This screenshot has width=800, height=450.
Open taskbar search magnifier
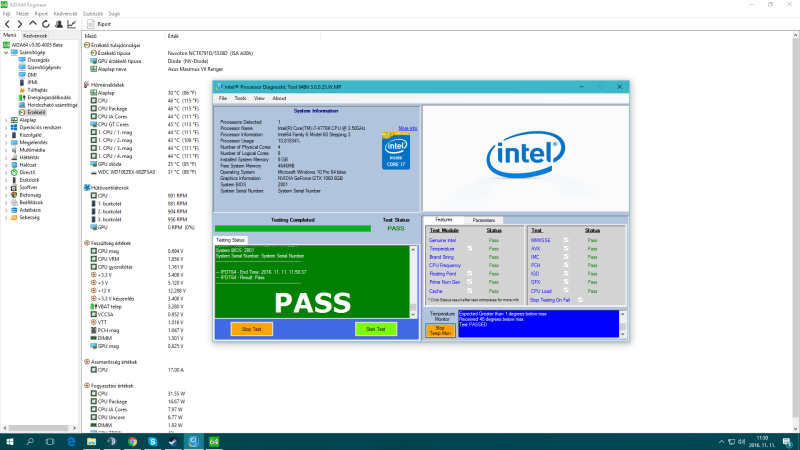(30, 442)
